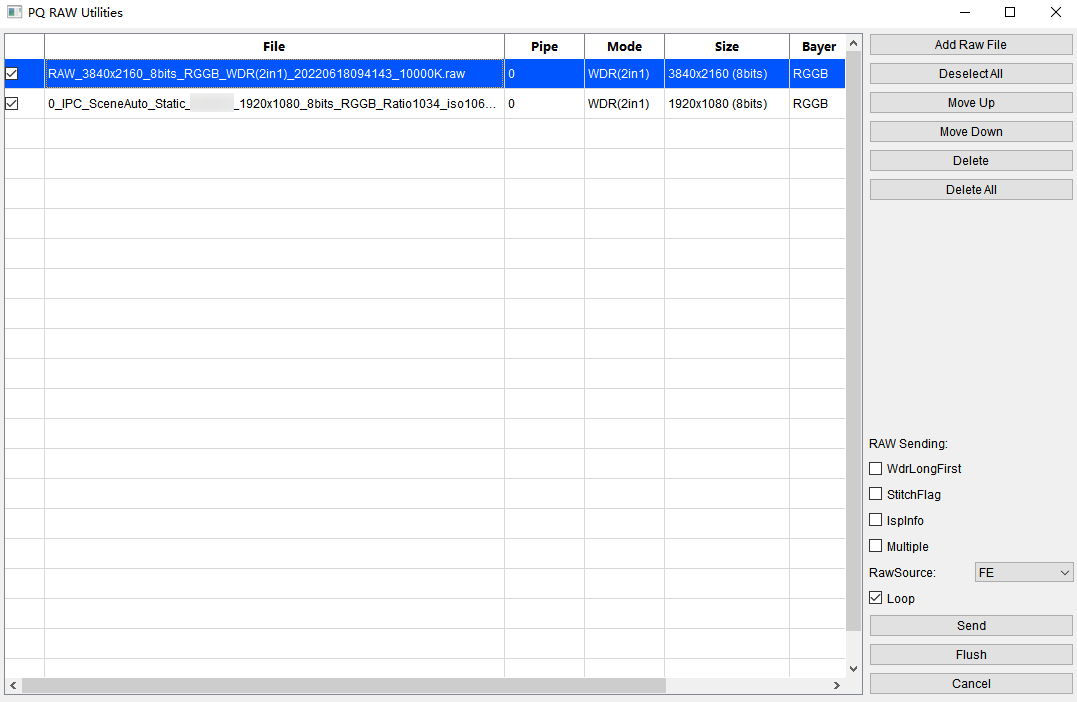Click Move Down button
Screen dimensions: 1077x702
pyautogui.click(x=970, y=132)
